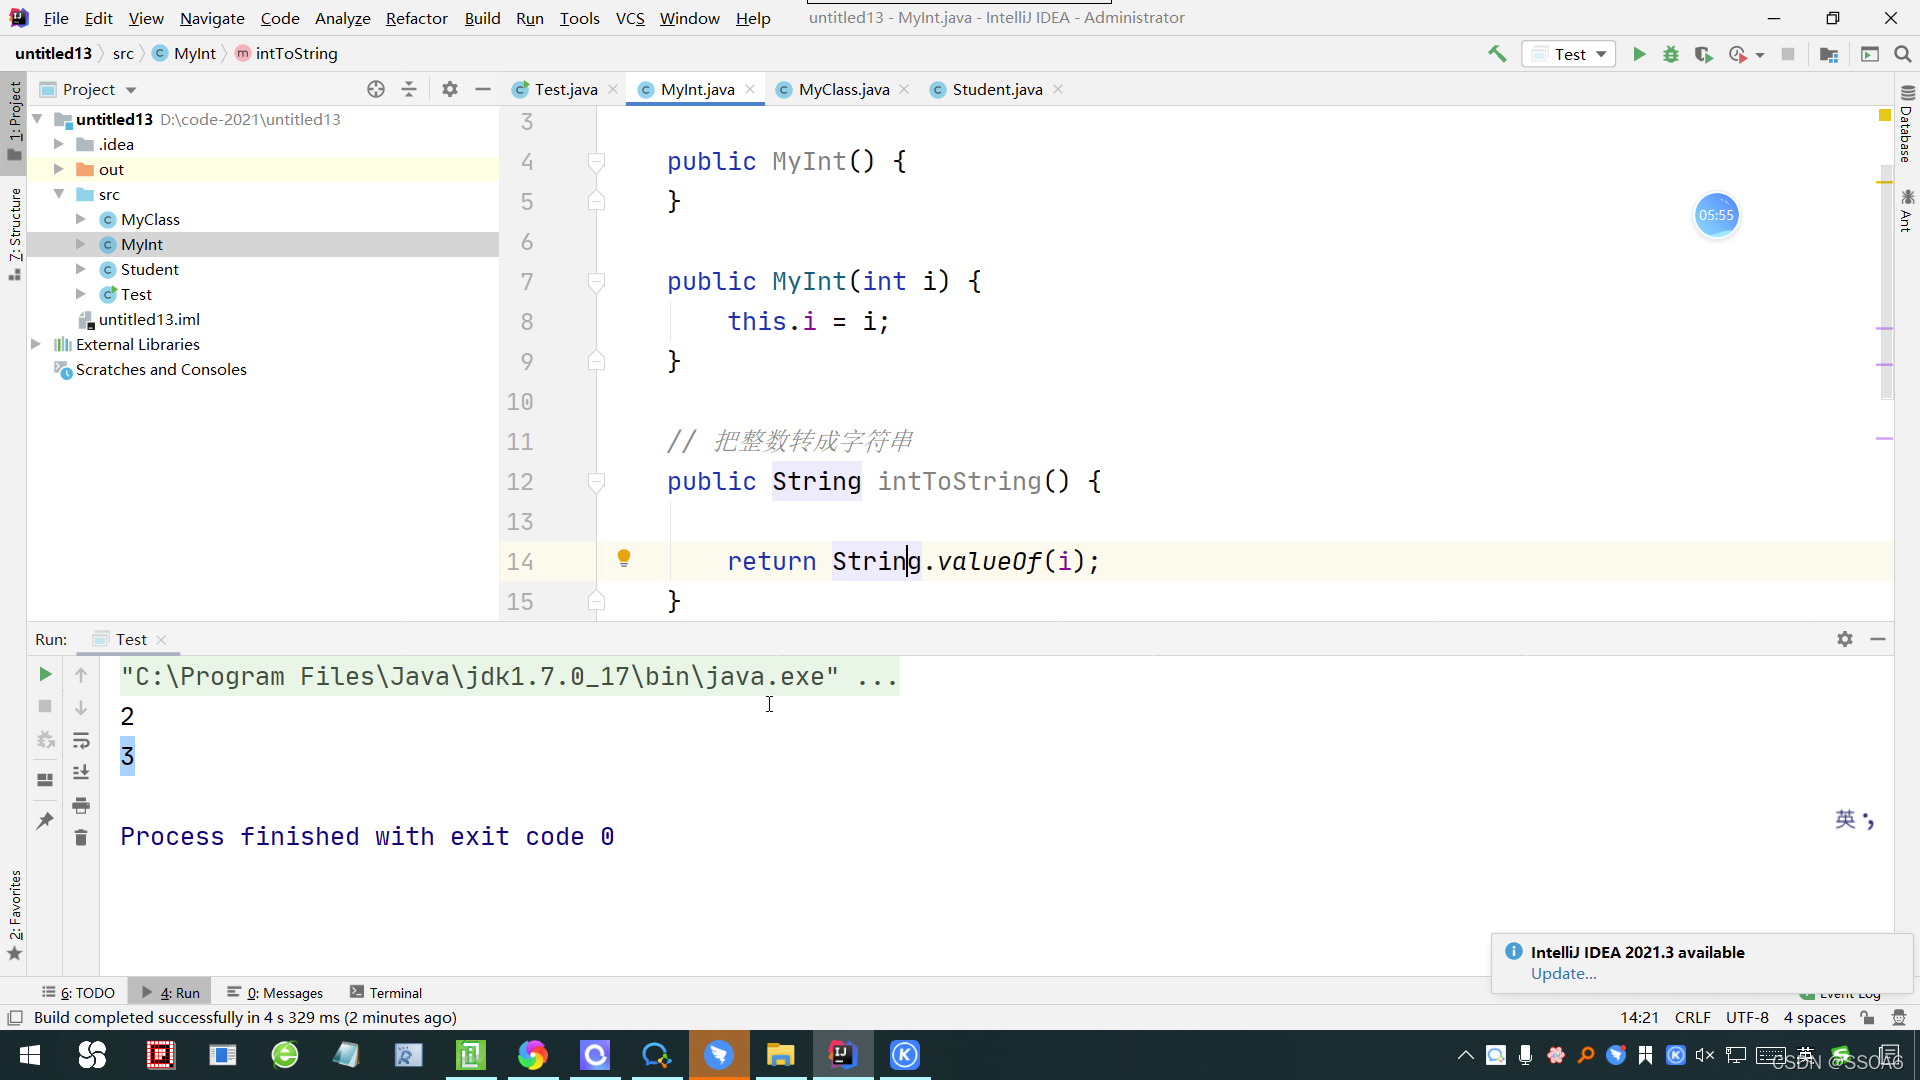Viewport: 1920px width, 1080px height.
Task: Fold the MyInt(int i) constructor at line 7
Action: pyautogui.click(x=597, y=282)
